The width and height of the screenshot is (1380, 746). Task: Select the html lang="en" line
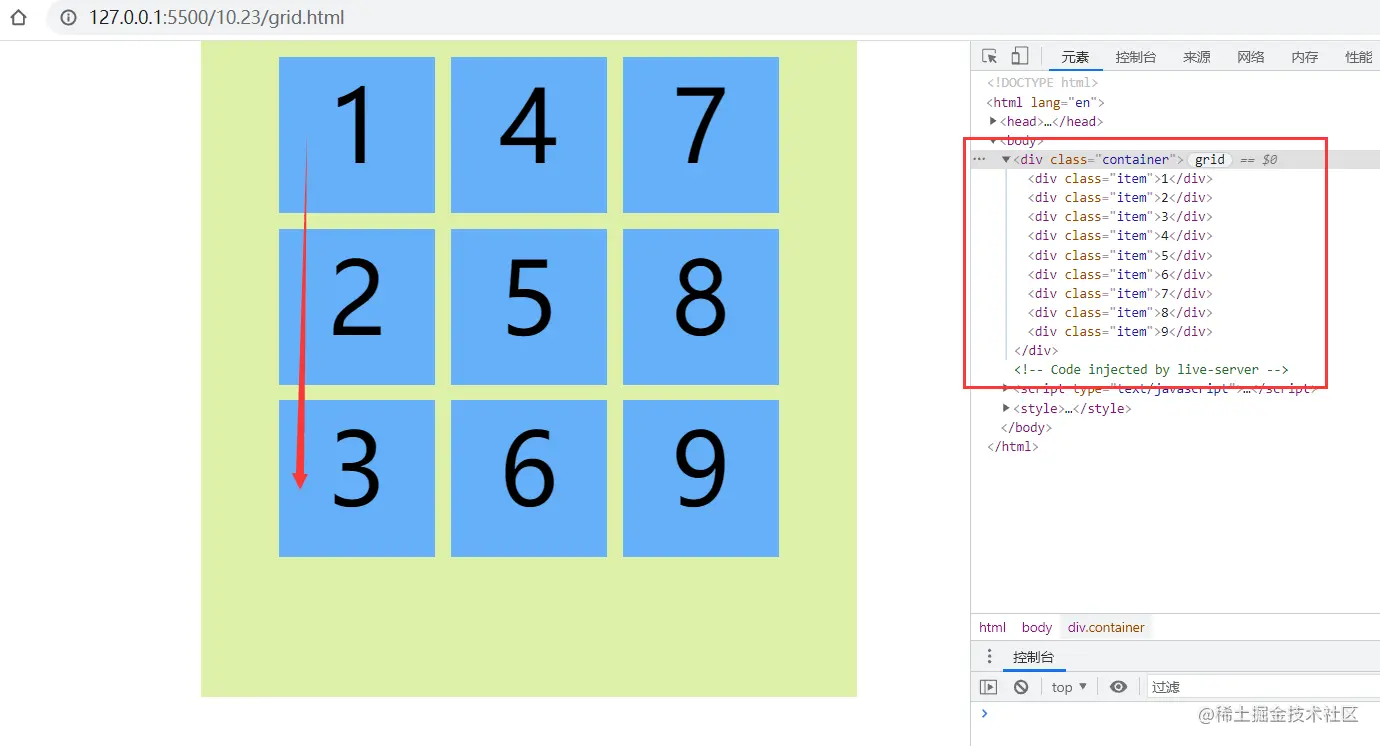1046,102
